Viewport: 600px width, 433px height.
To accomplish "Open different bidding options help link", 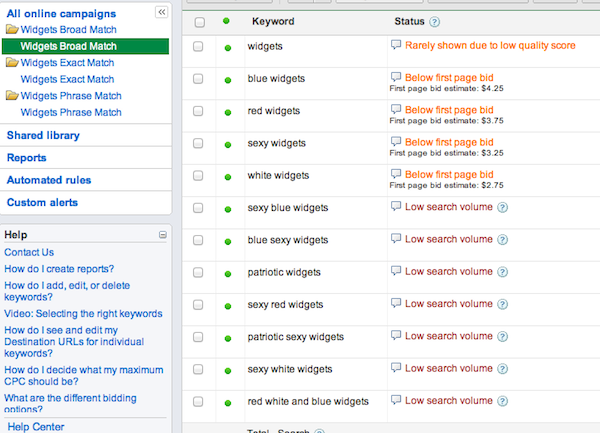I will 70,403.
